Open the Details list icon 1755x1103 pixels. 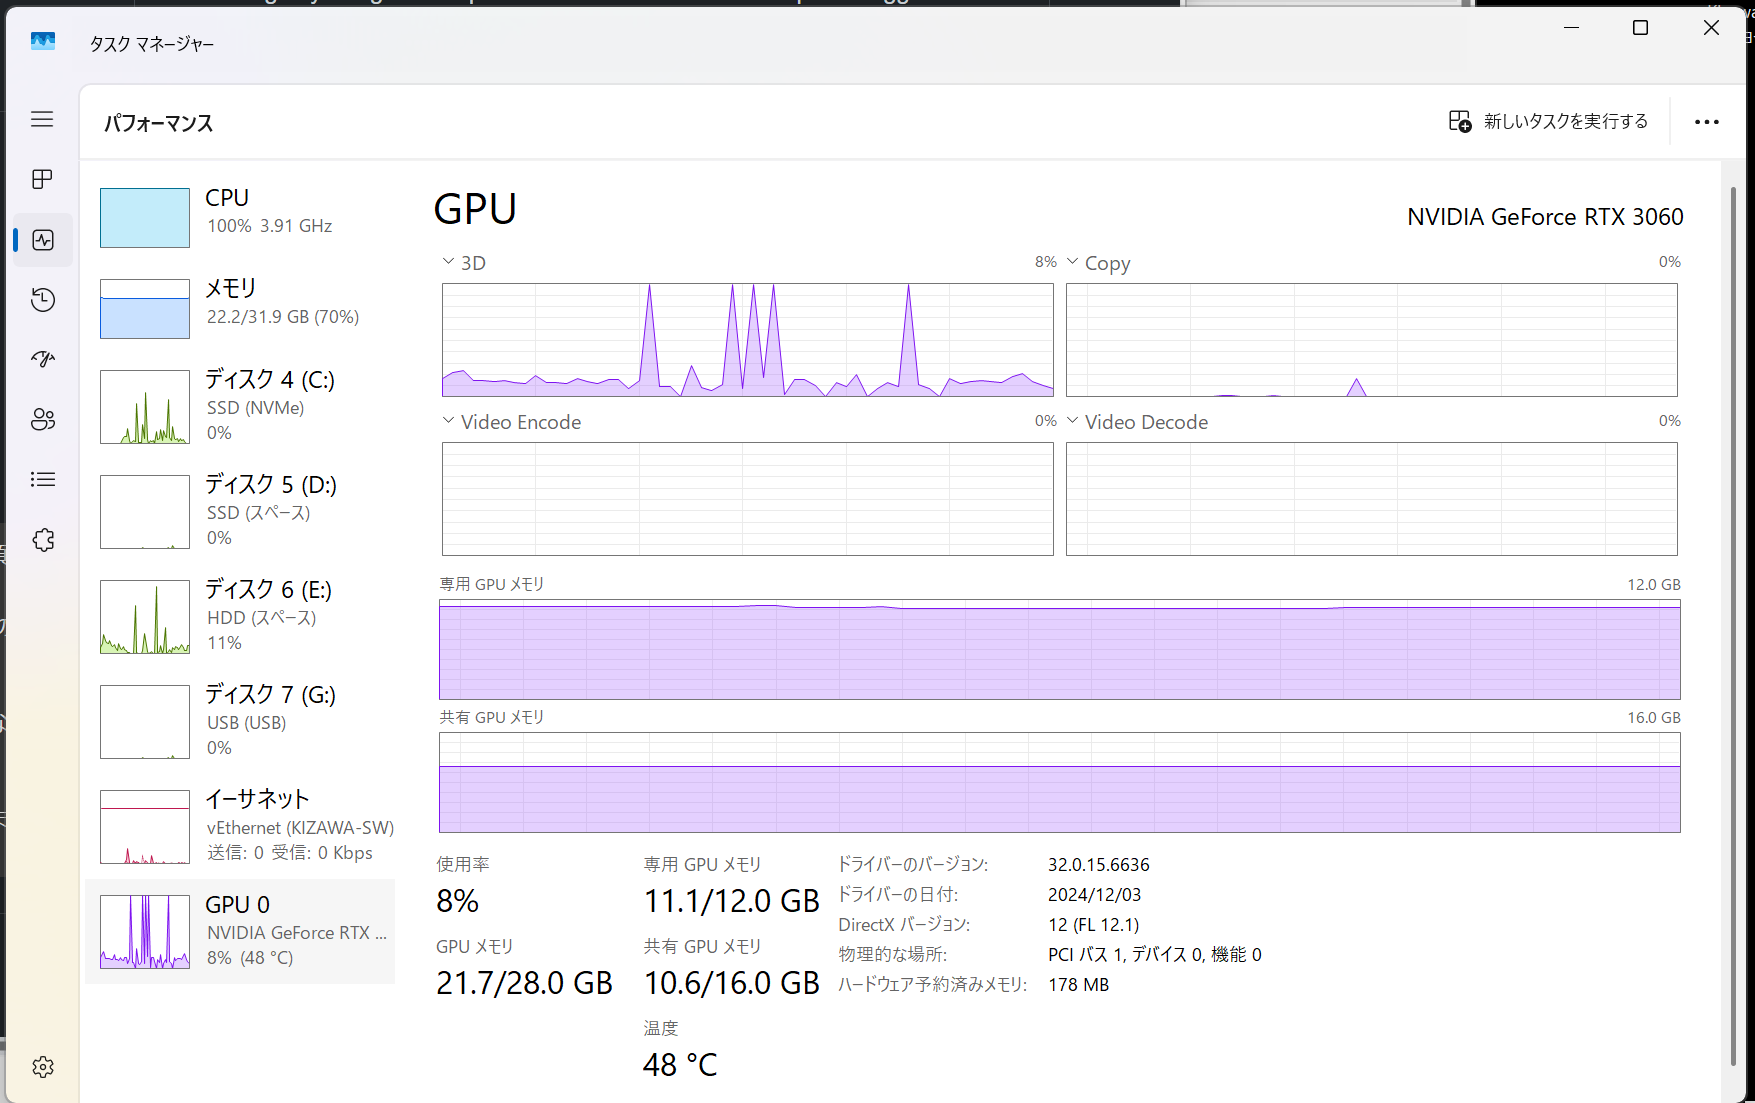[x=43, y=479]
